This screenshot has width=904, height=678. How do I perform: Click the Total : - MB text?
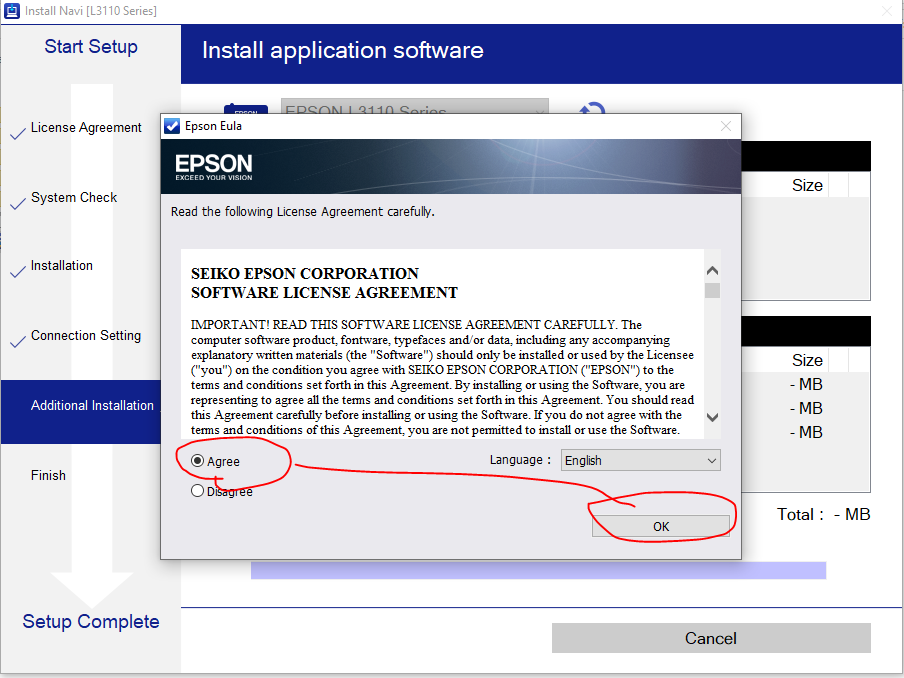823,514
